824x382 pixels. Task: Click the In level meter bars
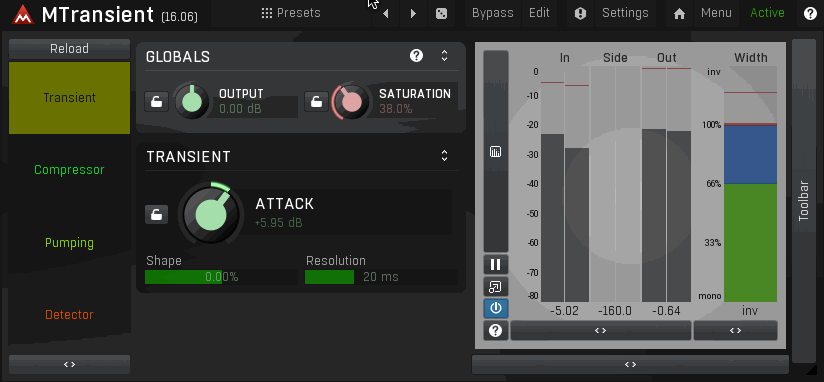[565, 184]
